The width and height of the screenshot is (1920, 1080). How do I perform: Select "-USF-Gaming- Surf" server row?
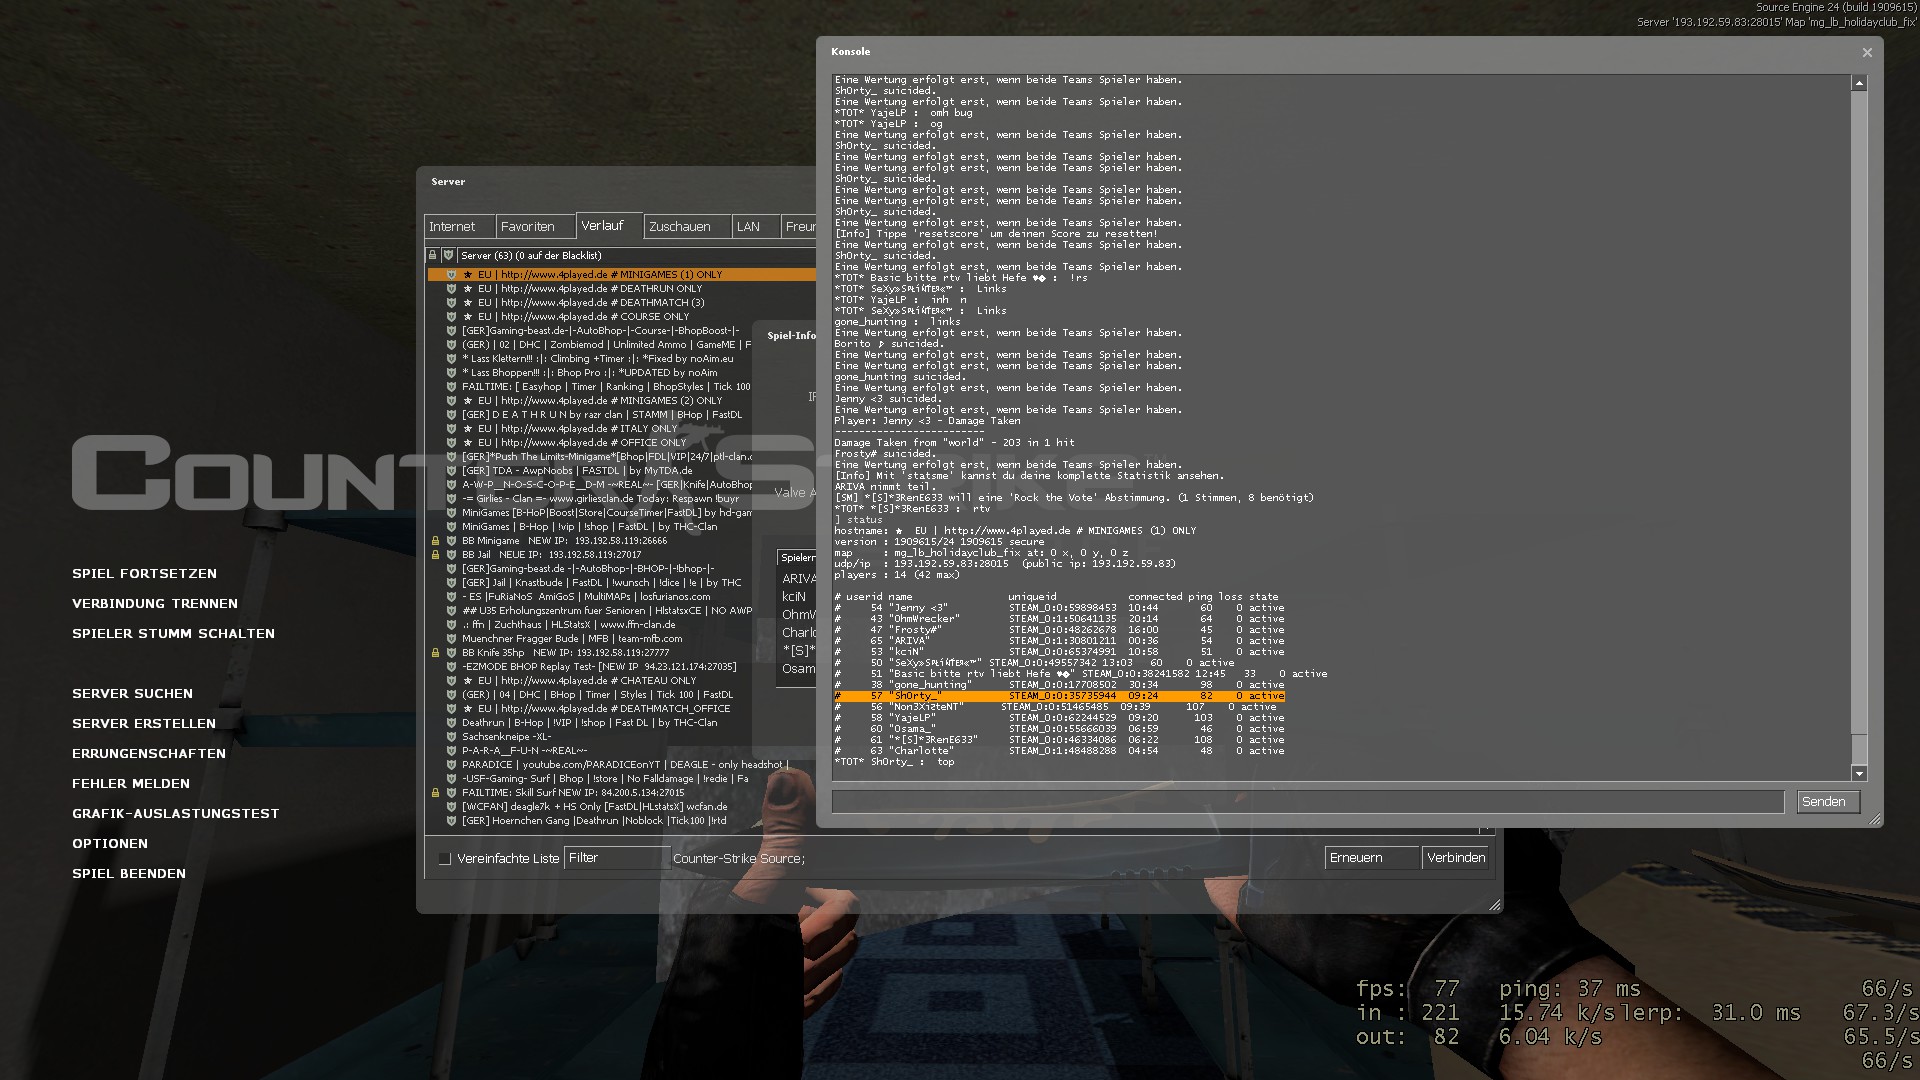[622, 778]
